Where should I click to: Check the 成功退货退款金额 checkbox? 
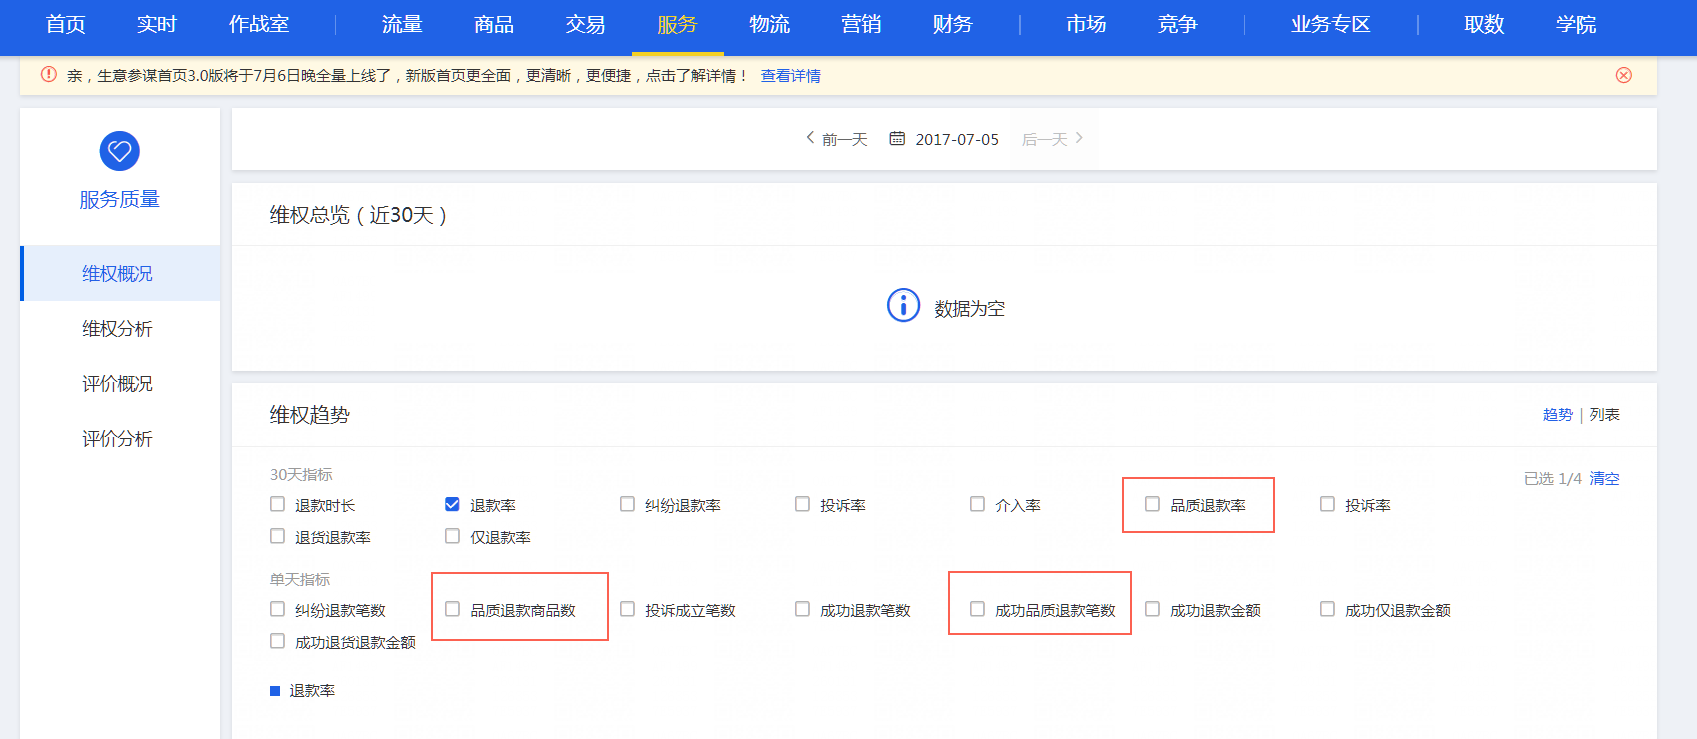[277, 641]
